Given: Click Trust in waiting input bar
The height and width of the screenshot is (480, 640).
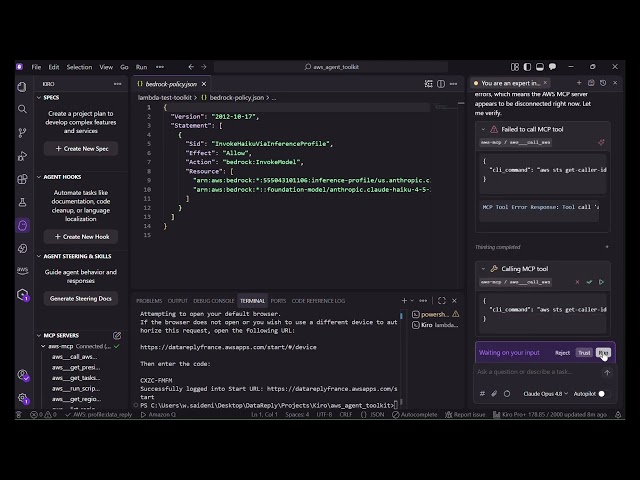Looking at the screenshot, I should [x=584, y=353].
